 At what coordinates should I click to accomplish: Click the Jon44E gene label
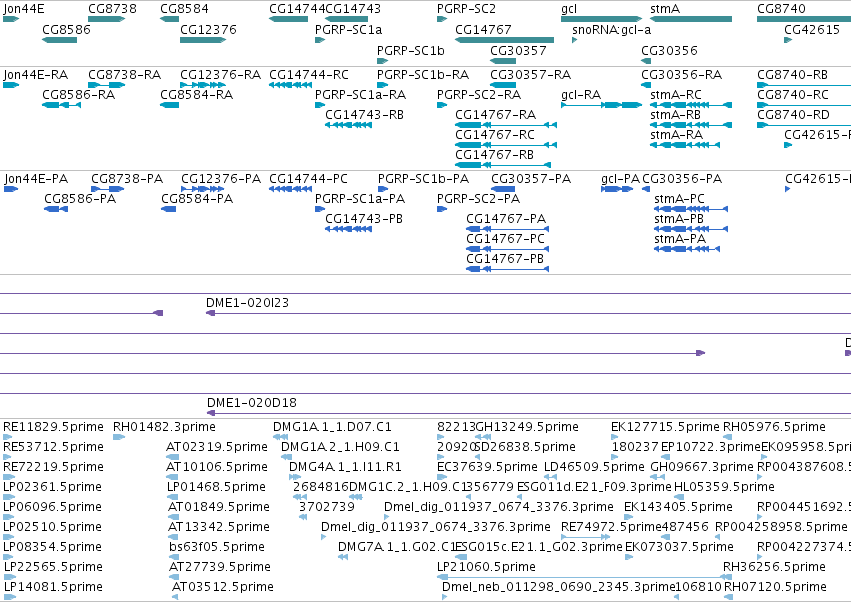(x=23, y=9)
